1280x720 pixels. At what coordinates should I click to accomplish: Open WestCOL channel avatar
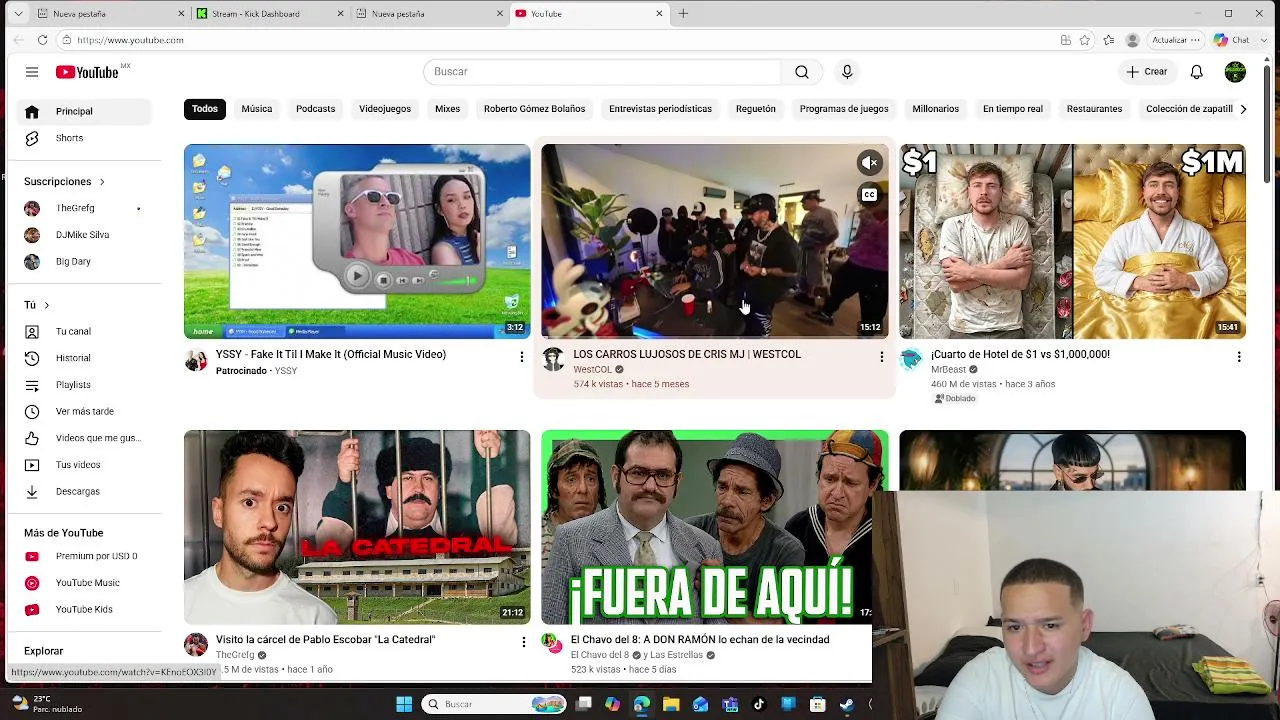[x=553, y=359]
